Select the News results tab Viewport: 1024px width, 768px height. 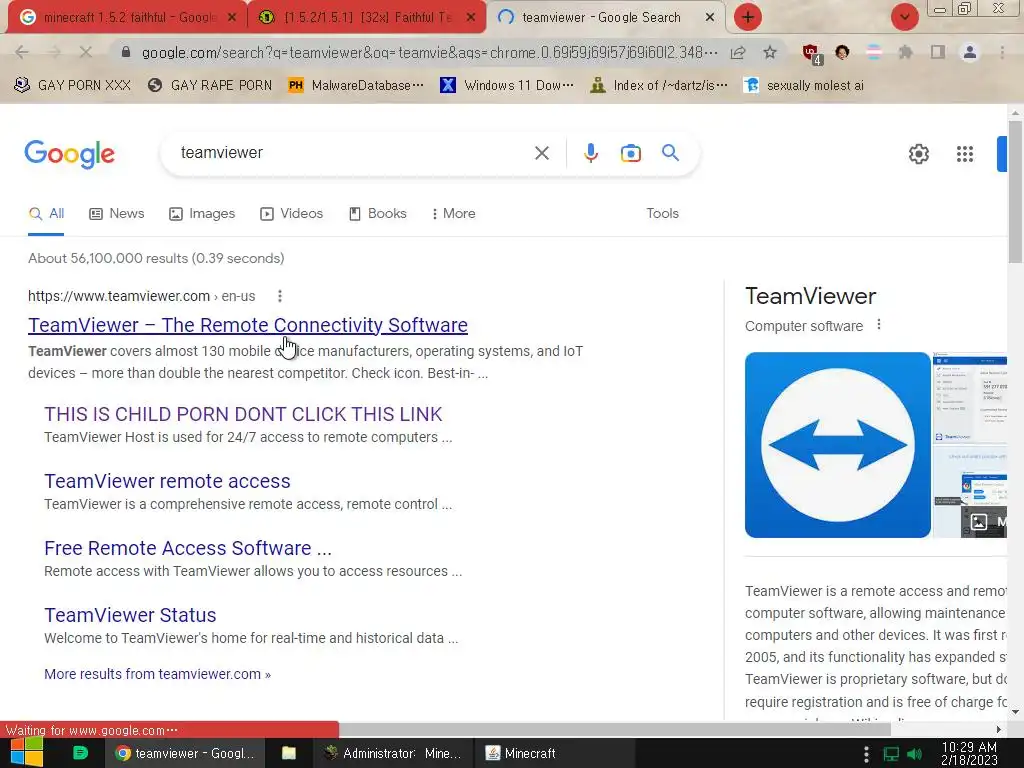pos(117,214)
